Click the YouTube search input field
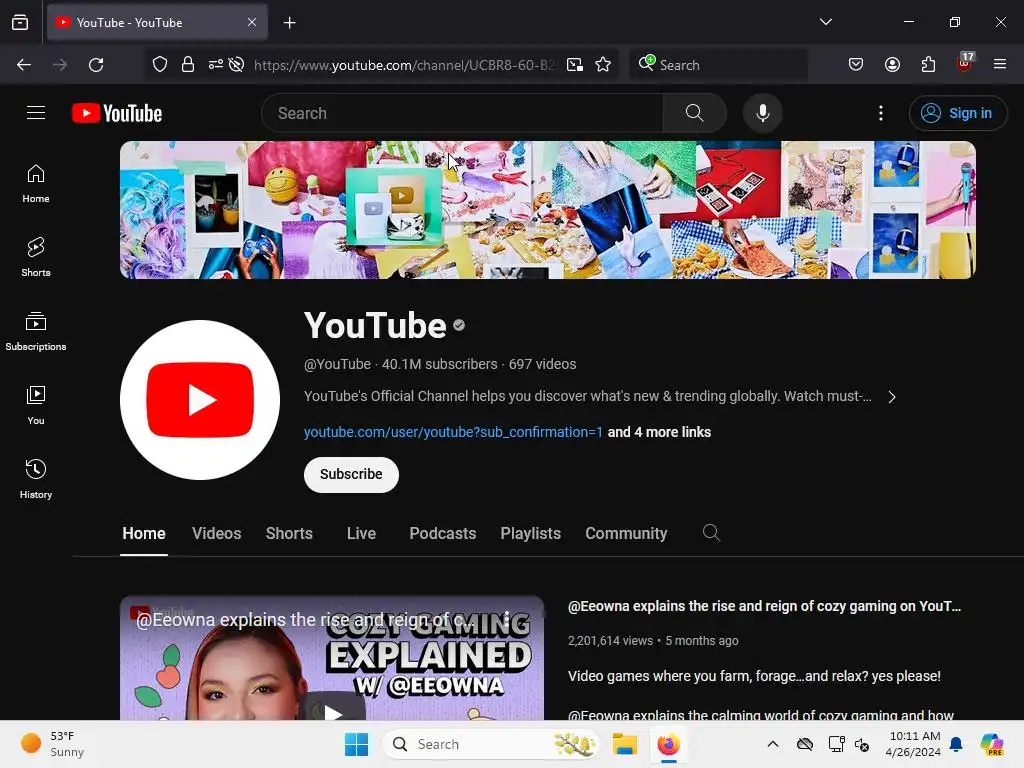The image size is (1024, 768). 462,113
